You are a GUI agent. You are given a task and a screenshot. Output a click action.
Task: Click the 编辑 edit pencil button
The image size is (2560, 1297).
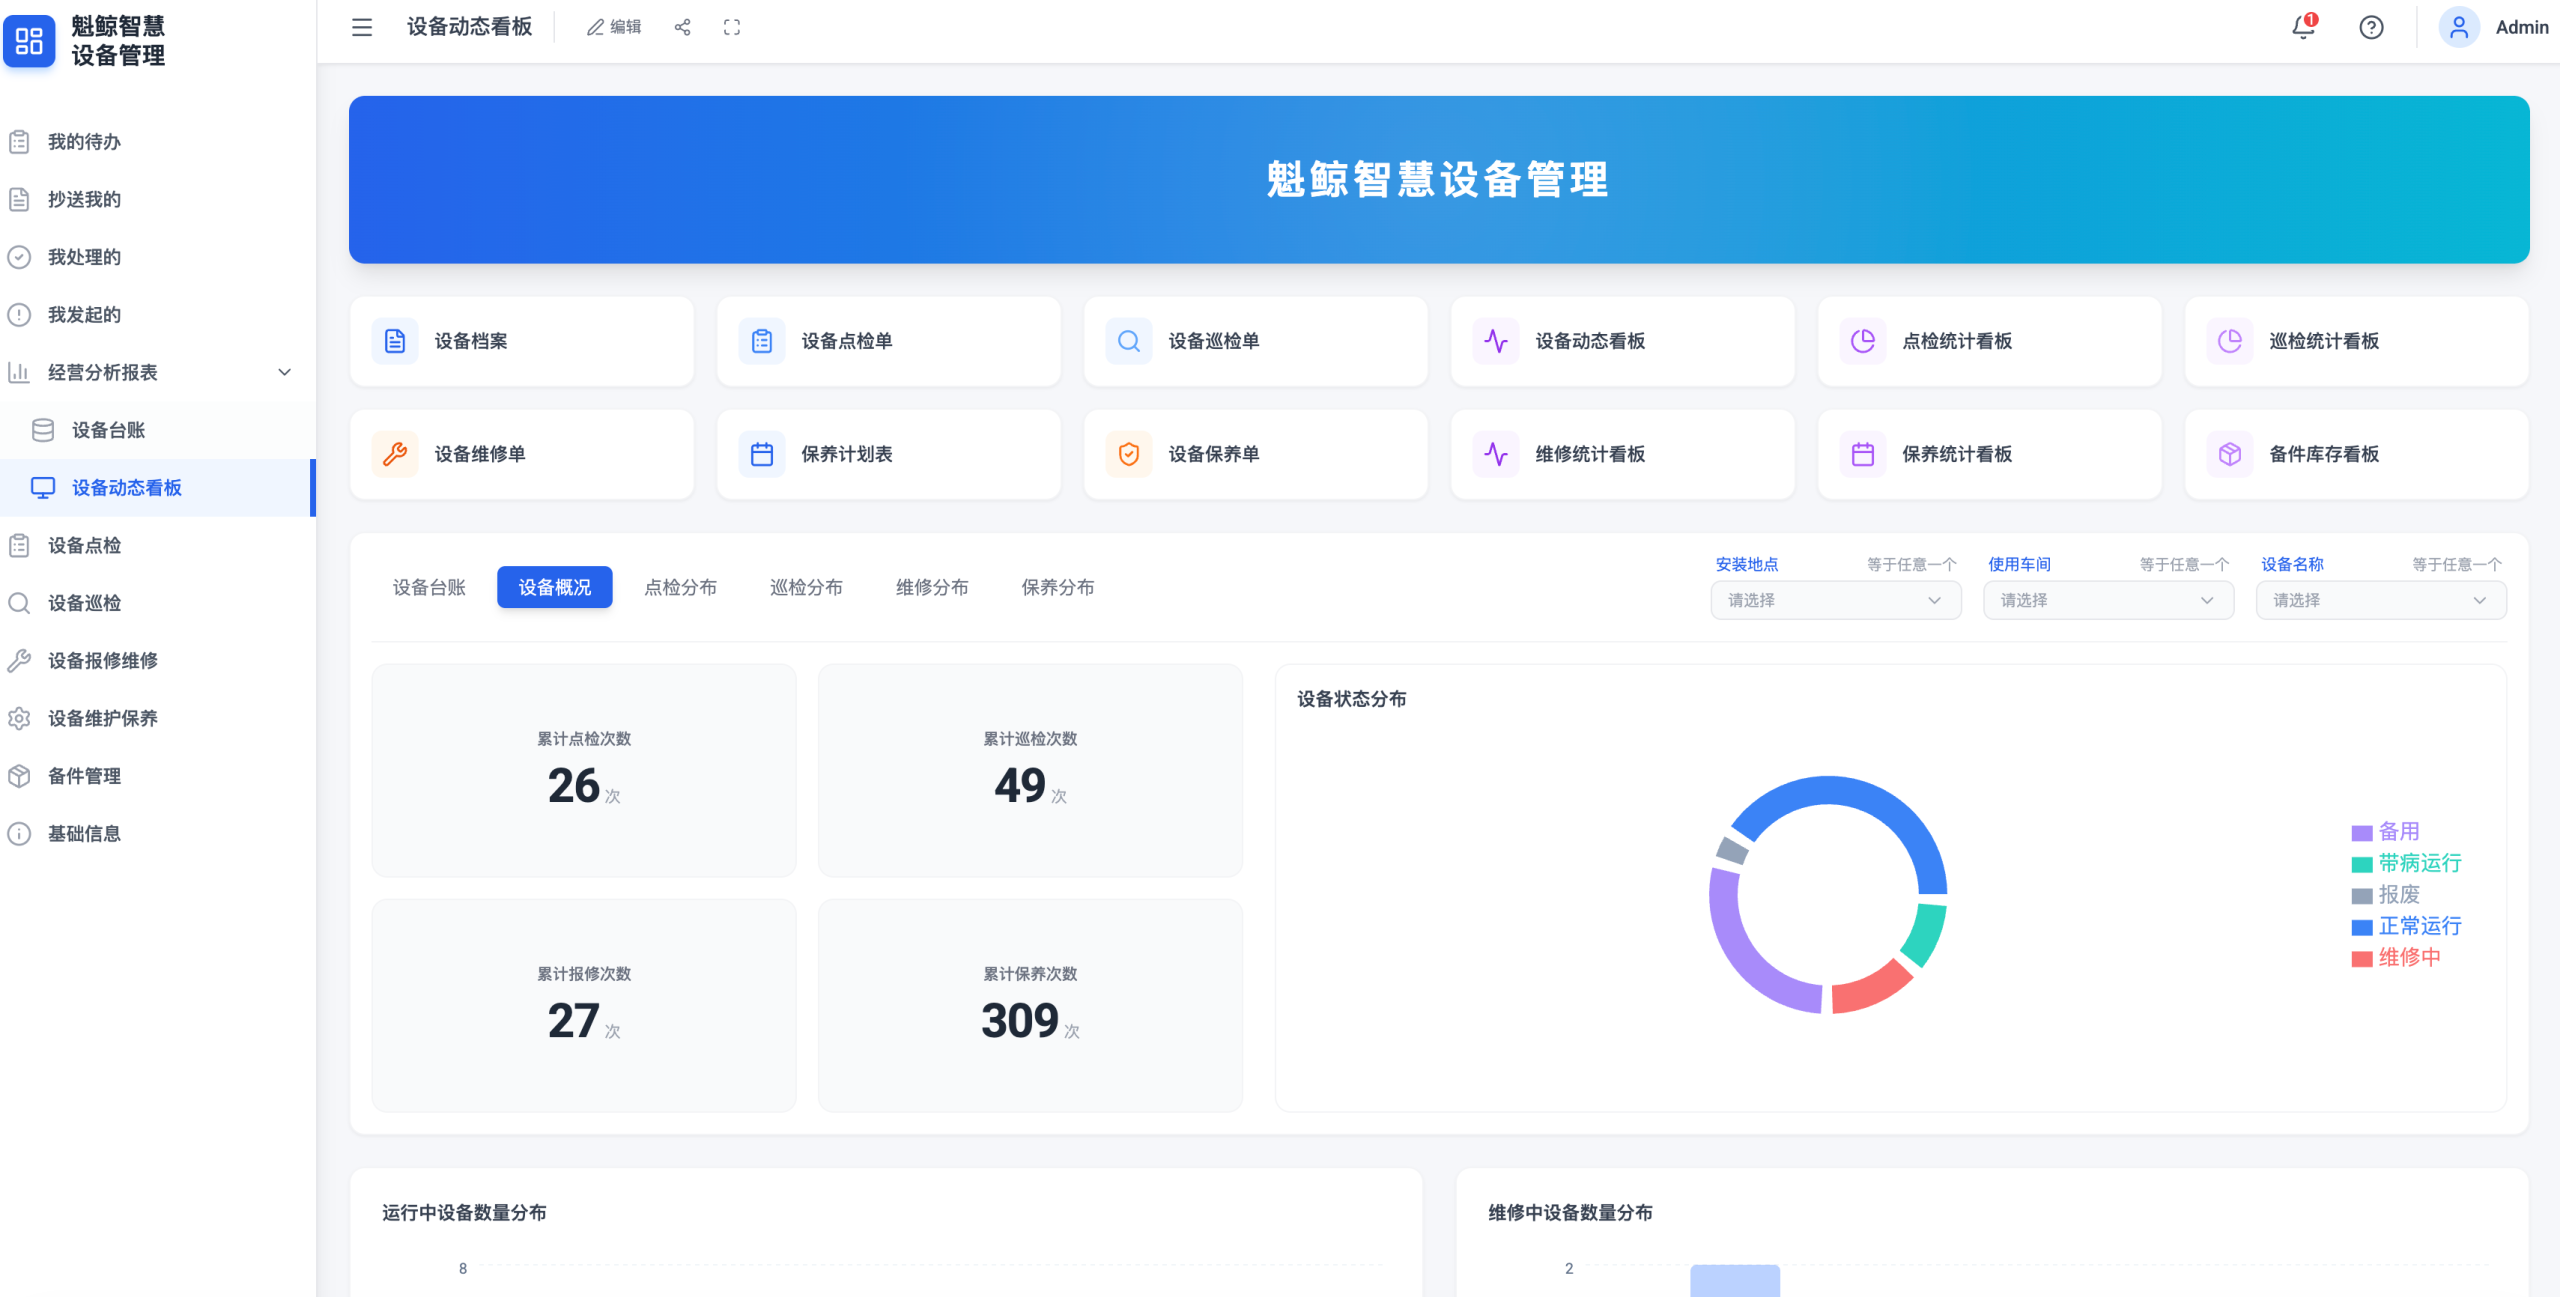(x=614, y=27)
